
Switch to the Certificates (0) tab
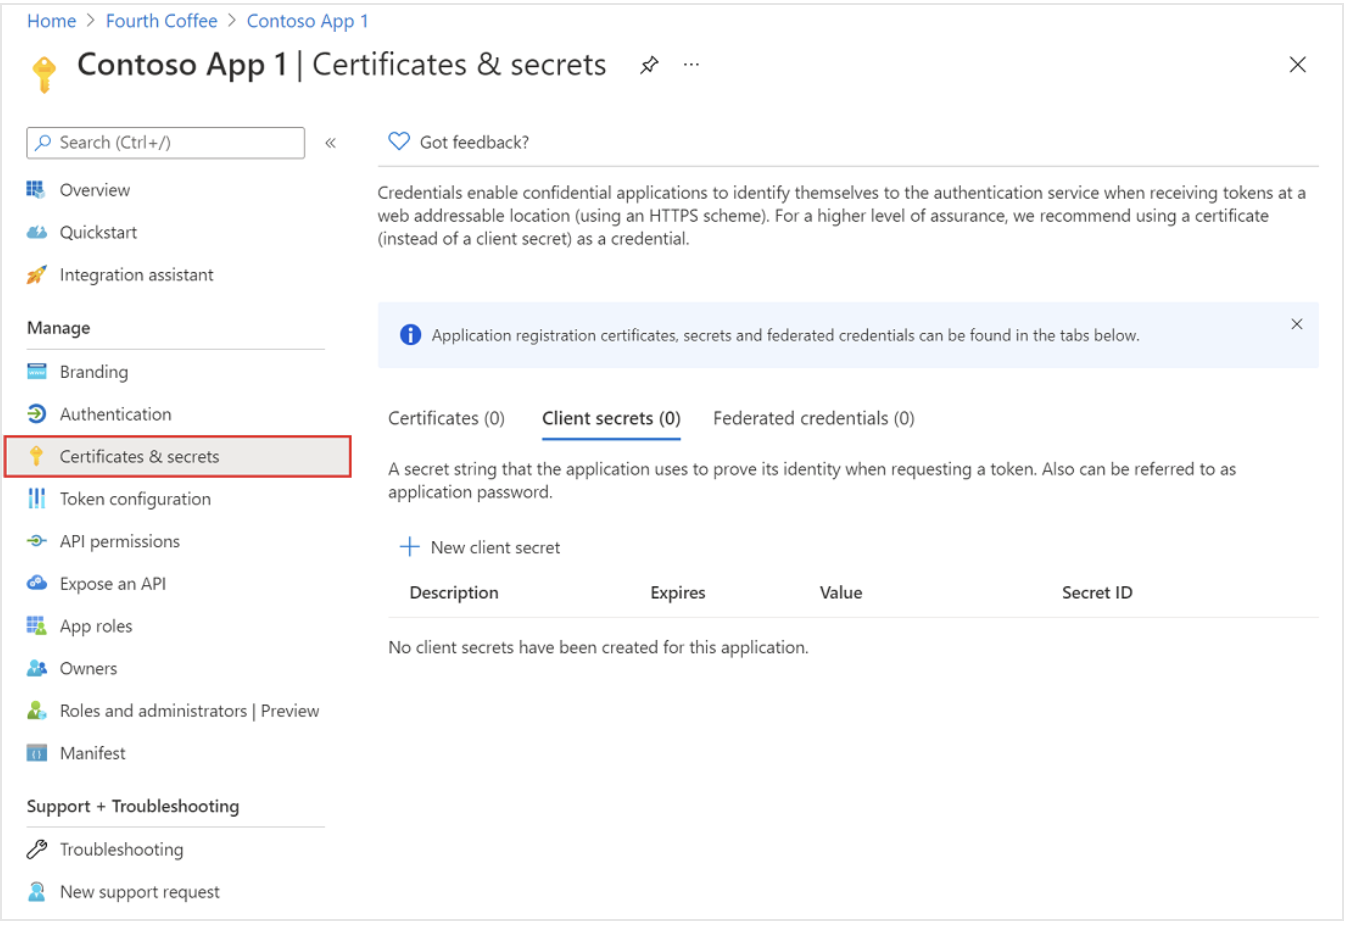[x=446, y=418]
